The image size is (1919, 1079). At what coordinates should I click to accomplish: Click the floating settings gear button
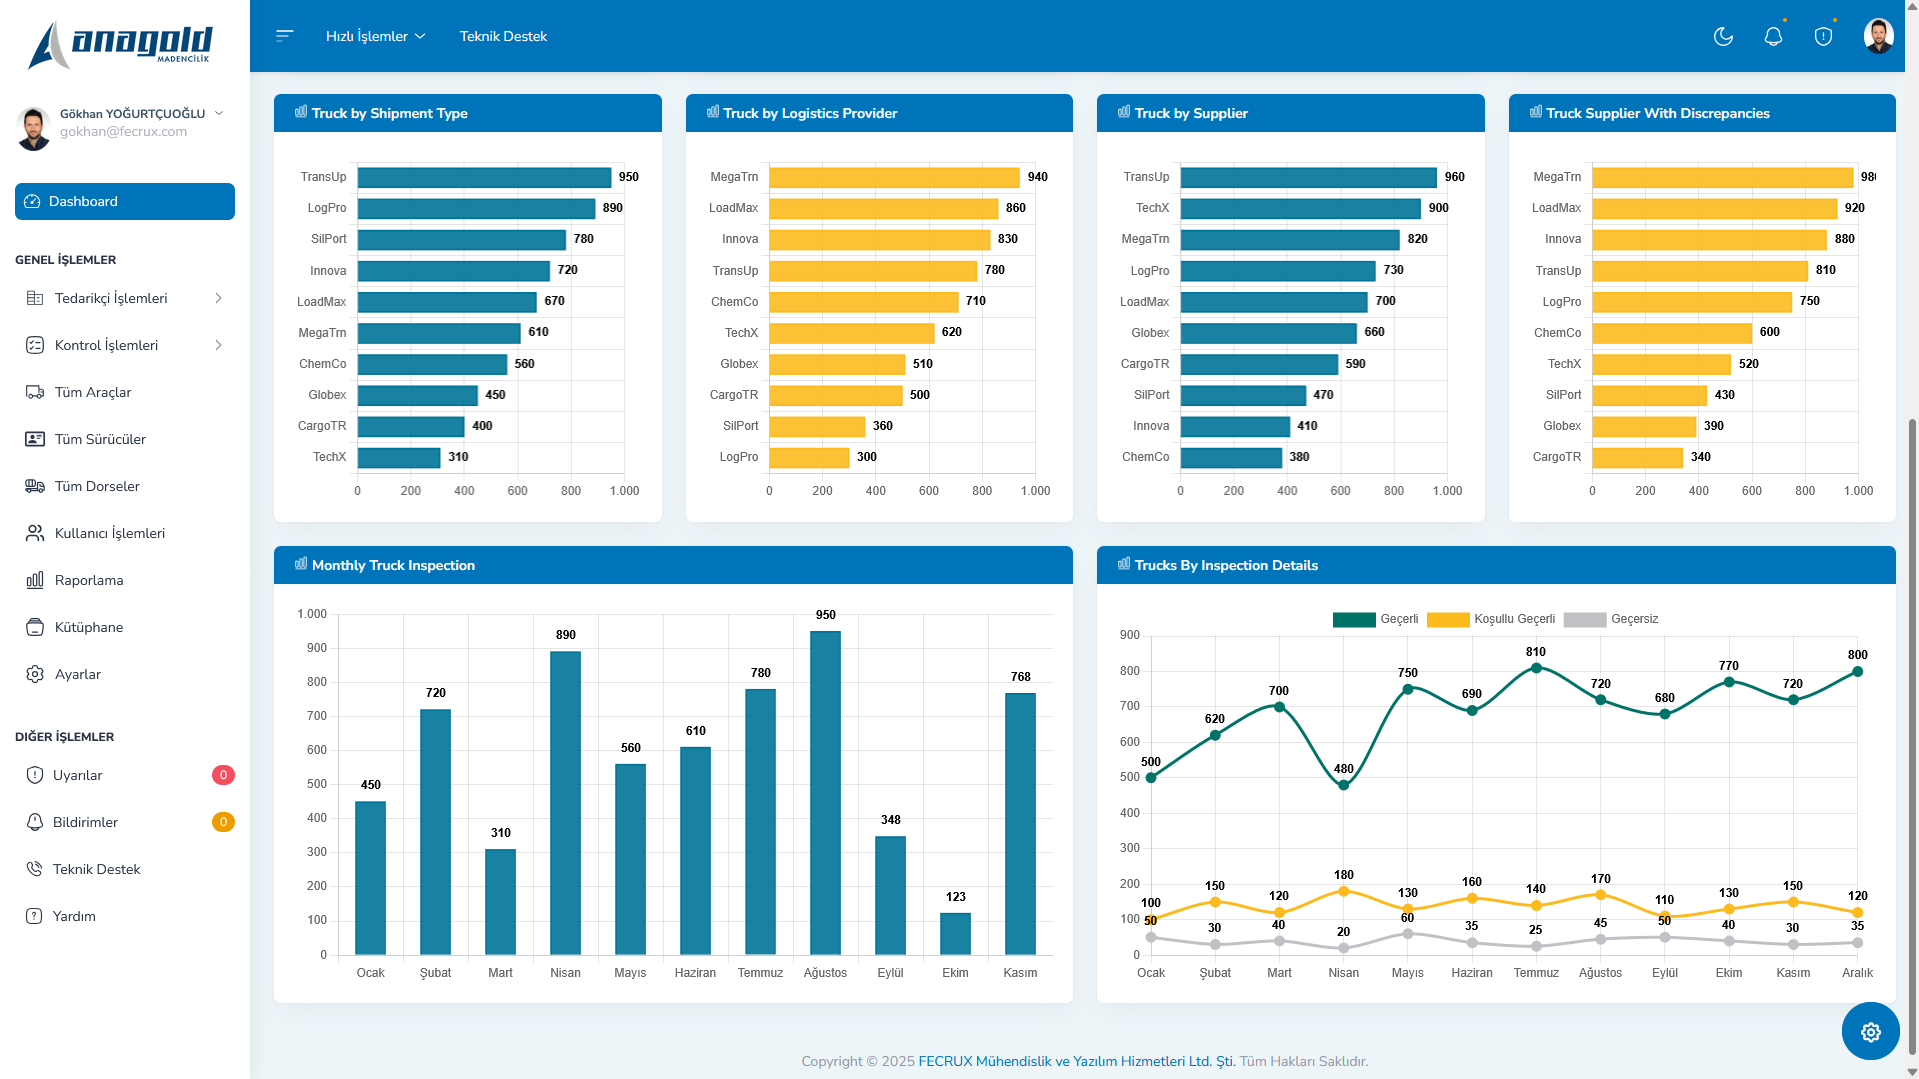coord(1870,1031)
